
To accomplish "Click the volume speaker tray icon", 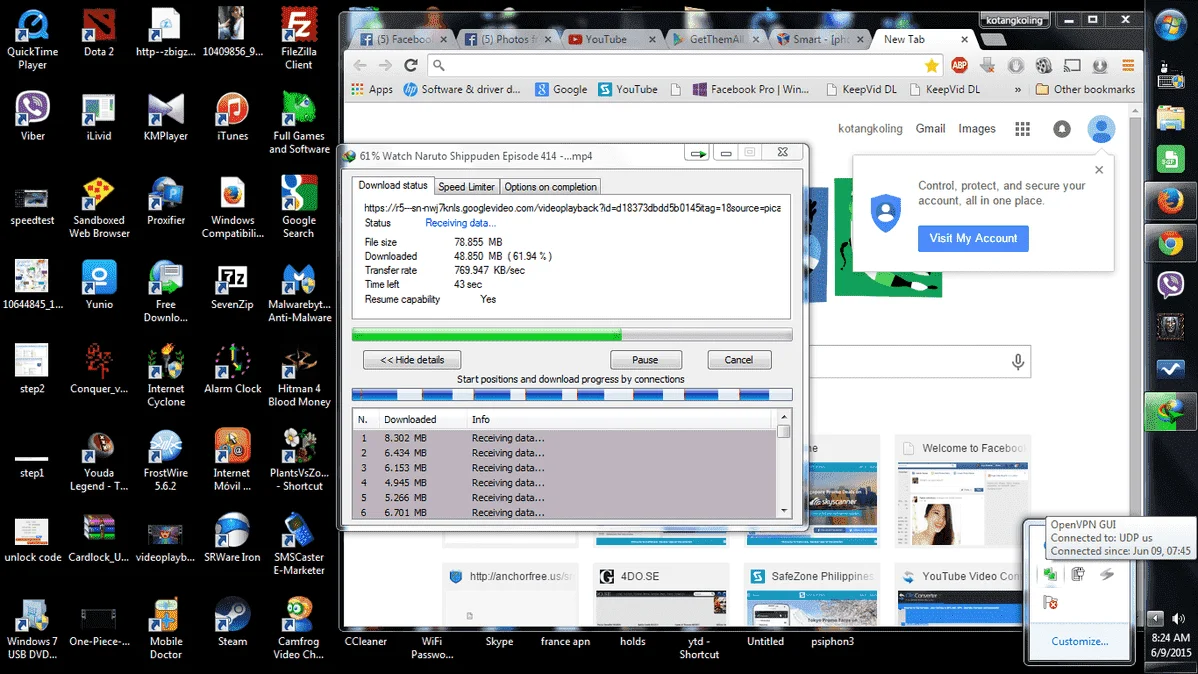I will (1179, 618).
